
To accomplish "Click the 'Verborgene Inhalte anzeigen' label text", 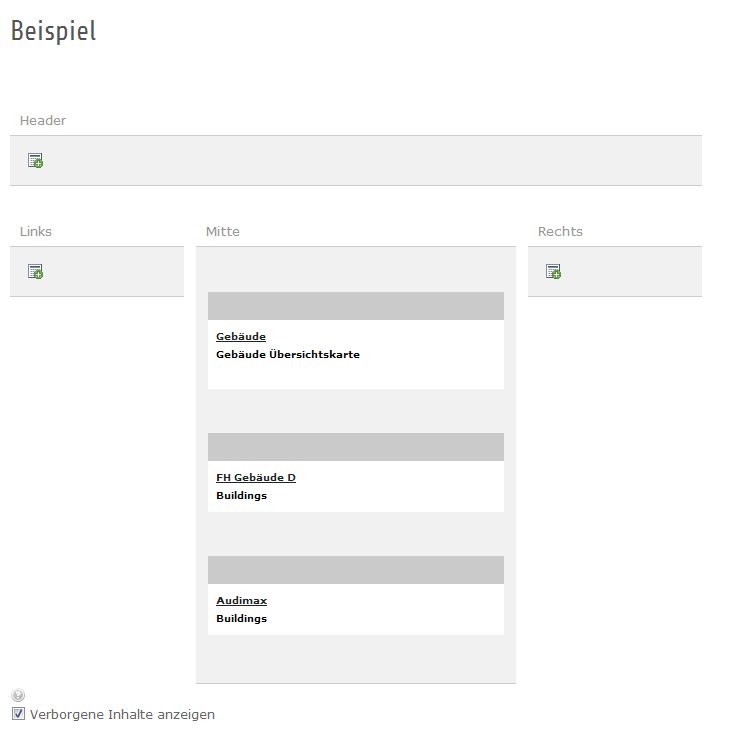I will click(122, 715).
